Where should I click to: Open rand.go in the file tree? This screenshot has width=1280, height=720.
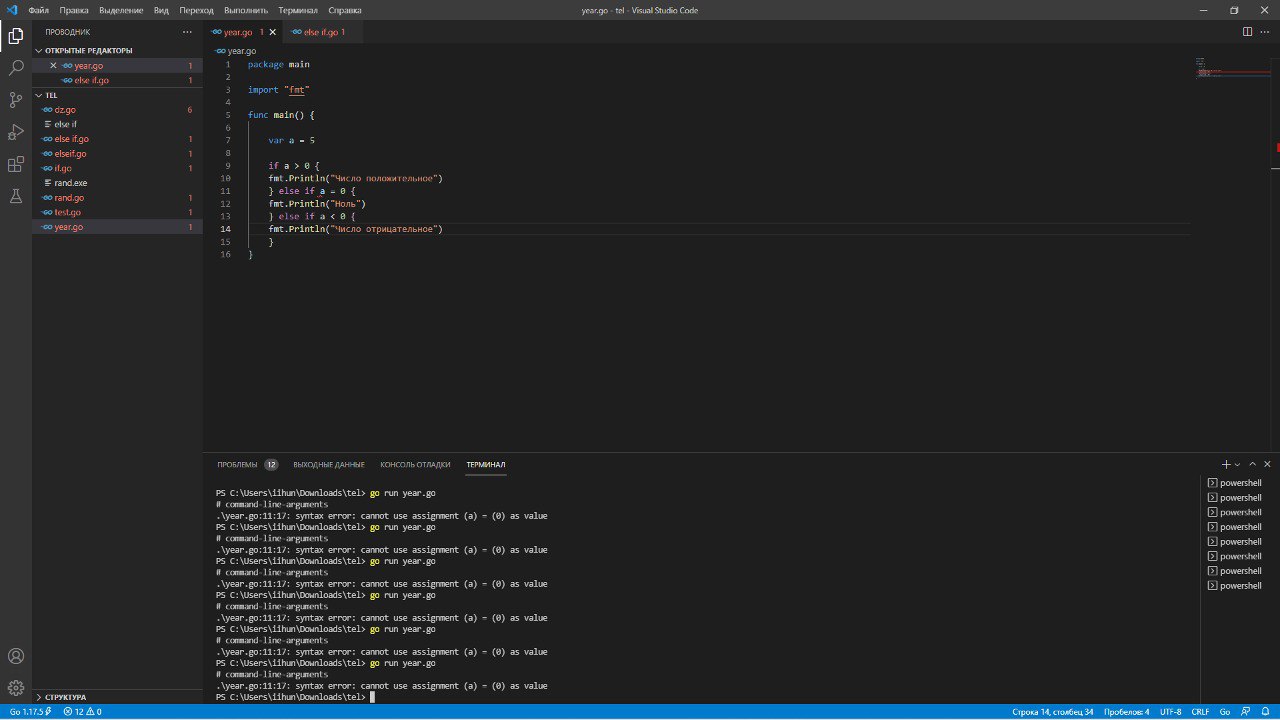point(69,198)
